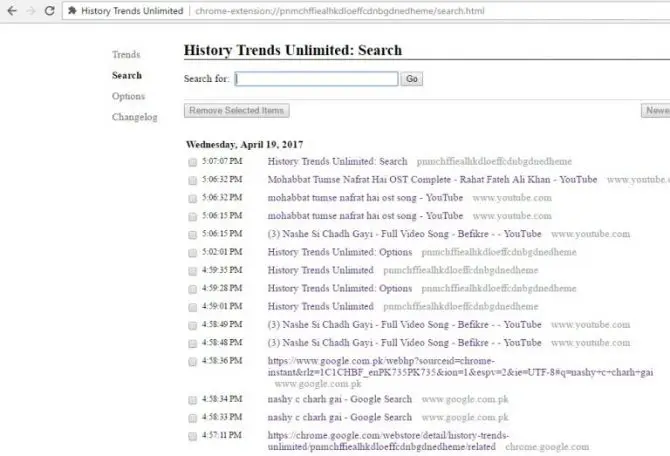Click the 5:02:01 PM timestamp
This screenshot has width=670, height=456.
point(222,252)
